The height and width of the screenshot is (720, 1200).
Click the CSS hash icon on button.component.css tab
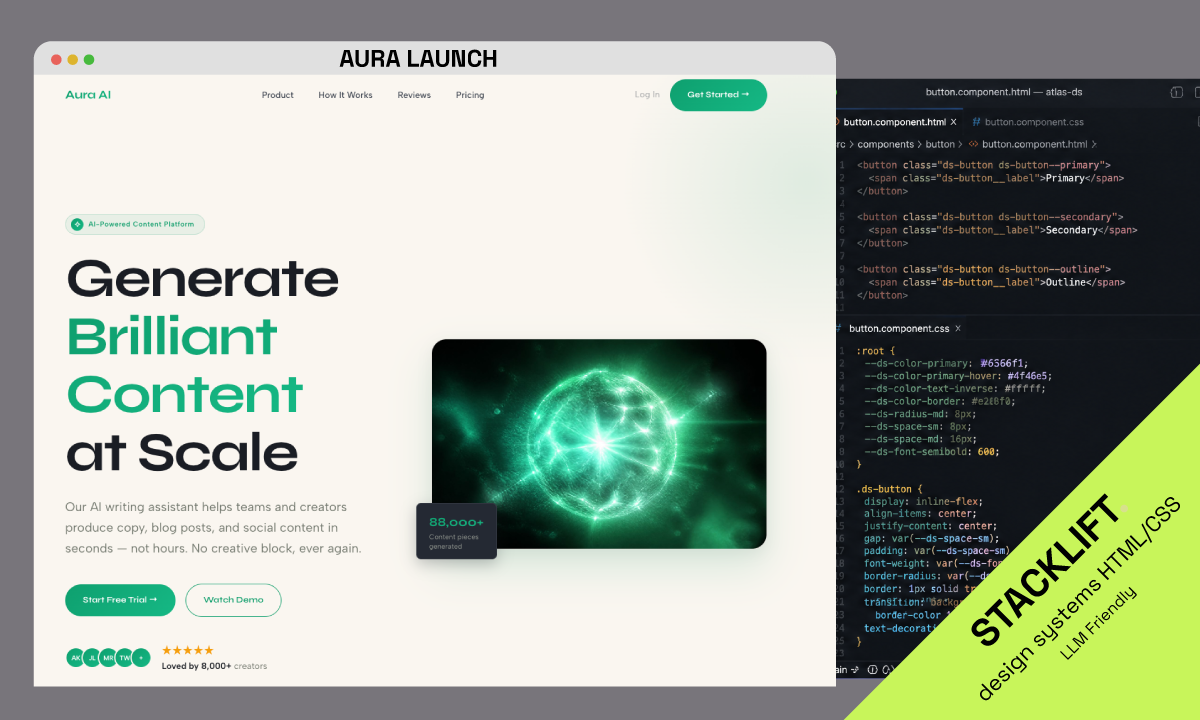click(x=976, y=122)
